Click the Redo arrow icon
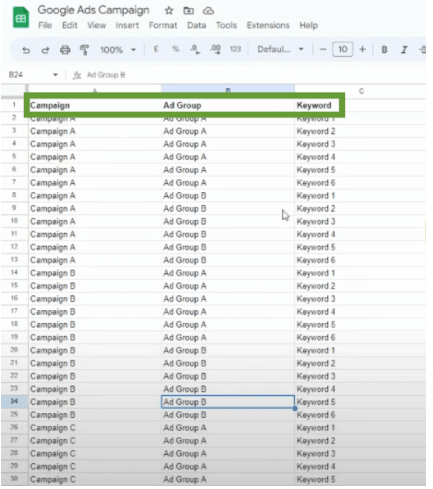This screenshot has height=489, width=433. click(45, 50)
